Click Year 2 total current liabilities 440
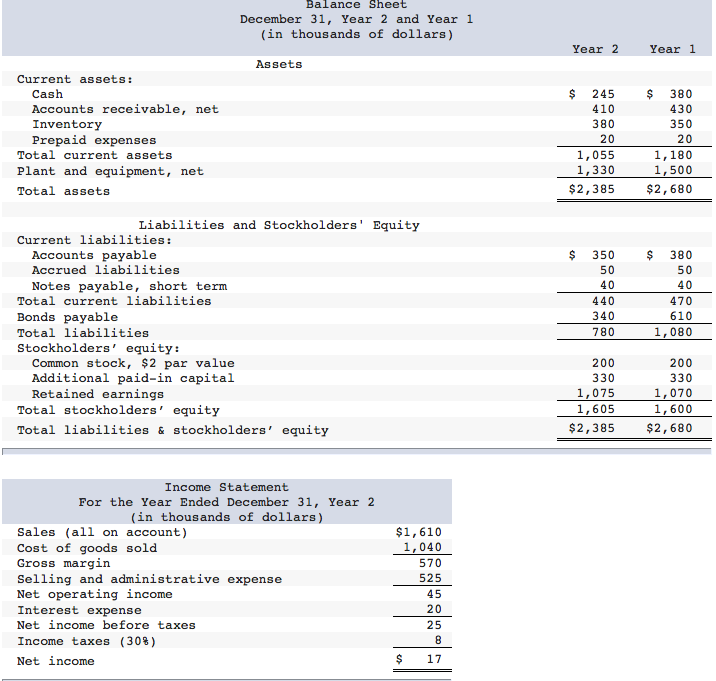The image size is (716, 681). pyautogui.click(x=603, y=301)
